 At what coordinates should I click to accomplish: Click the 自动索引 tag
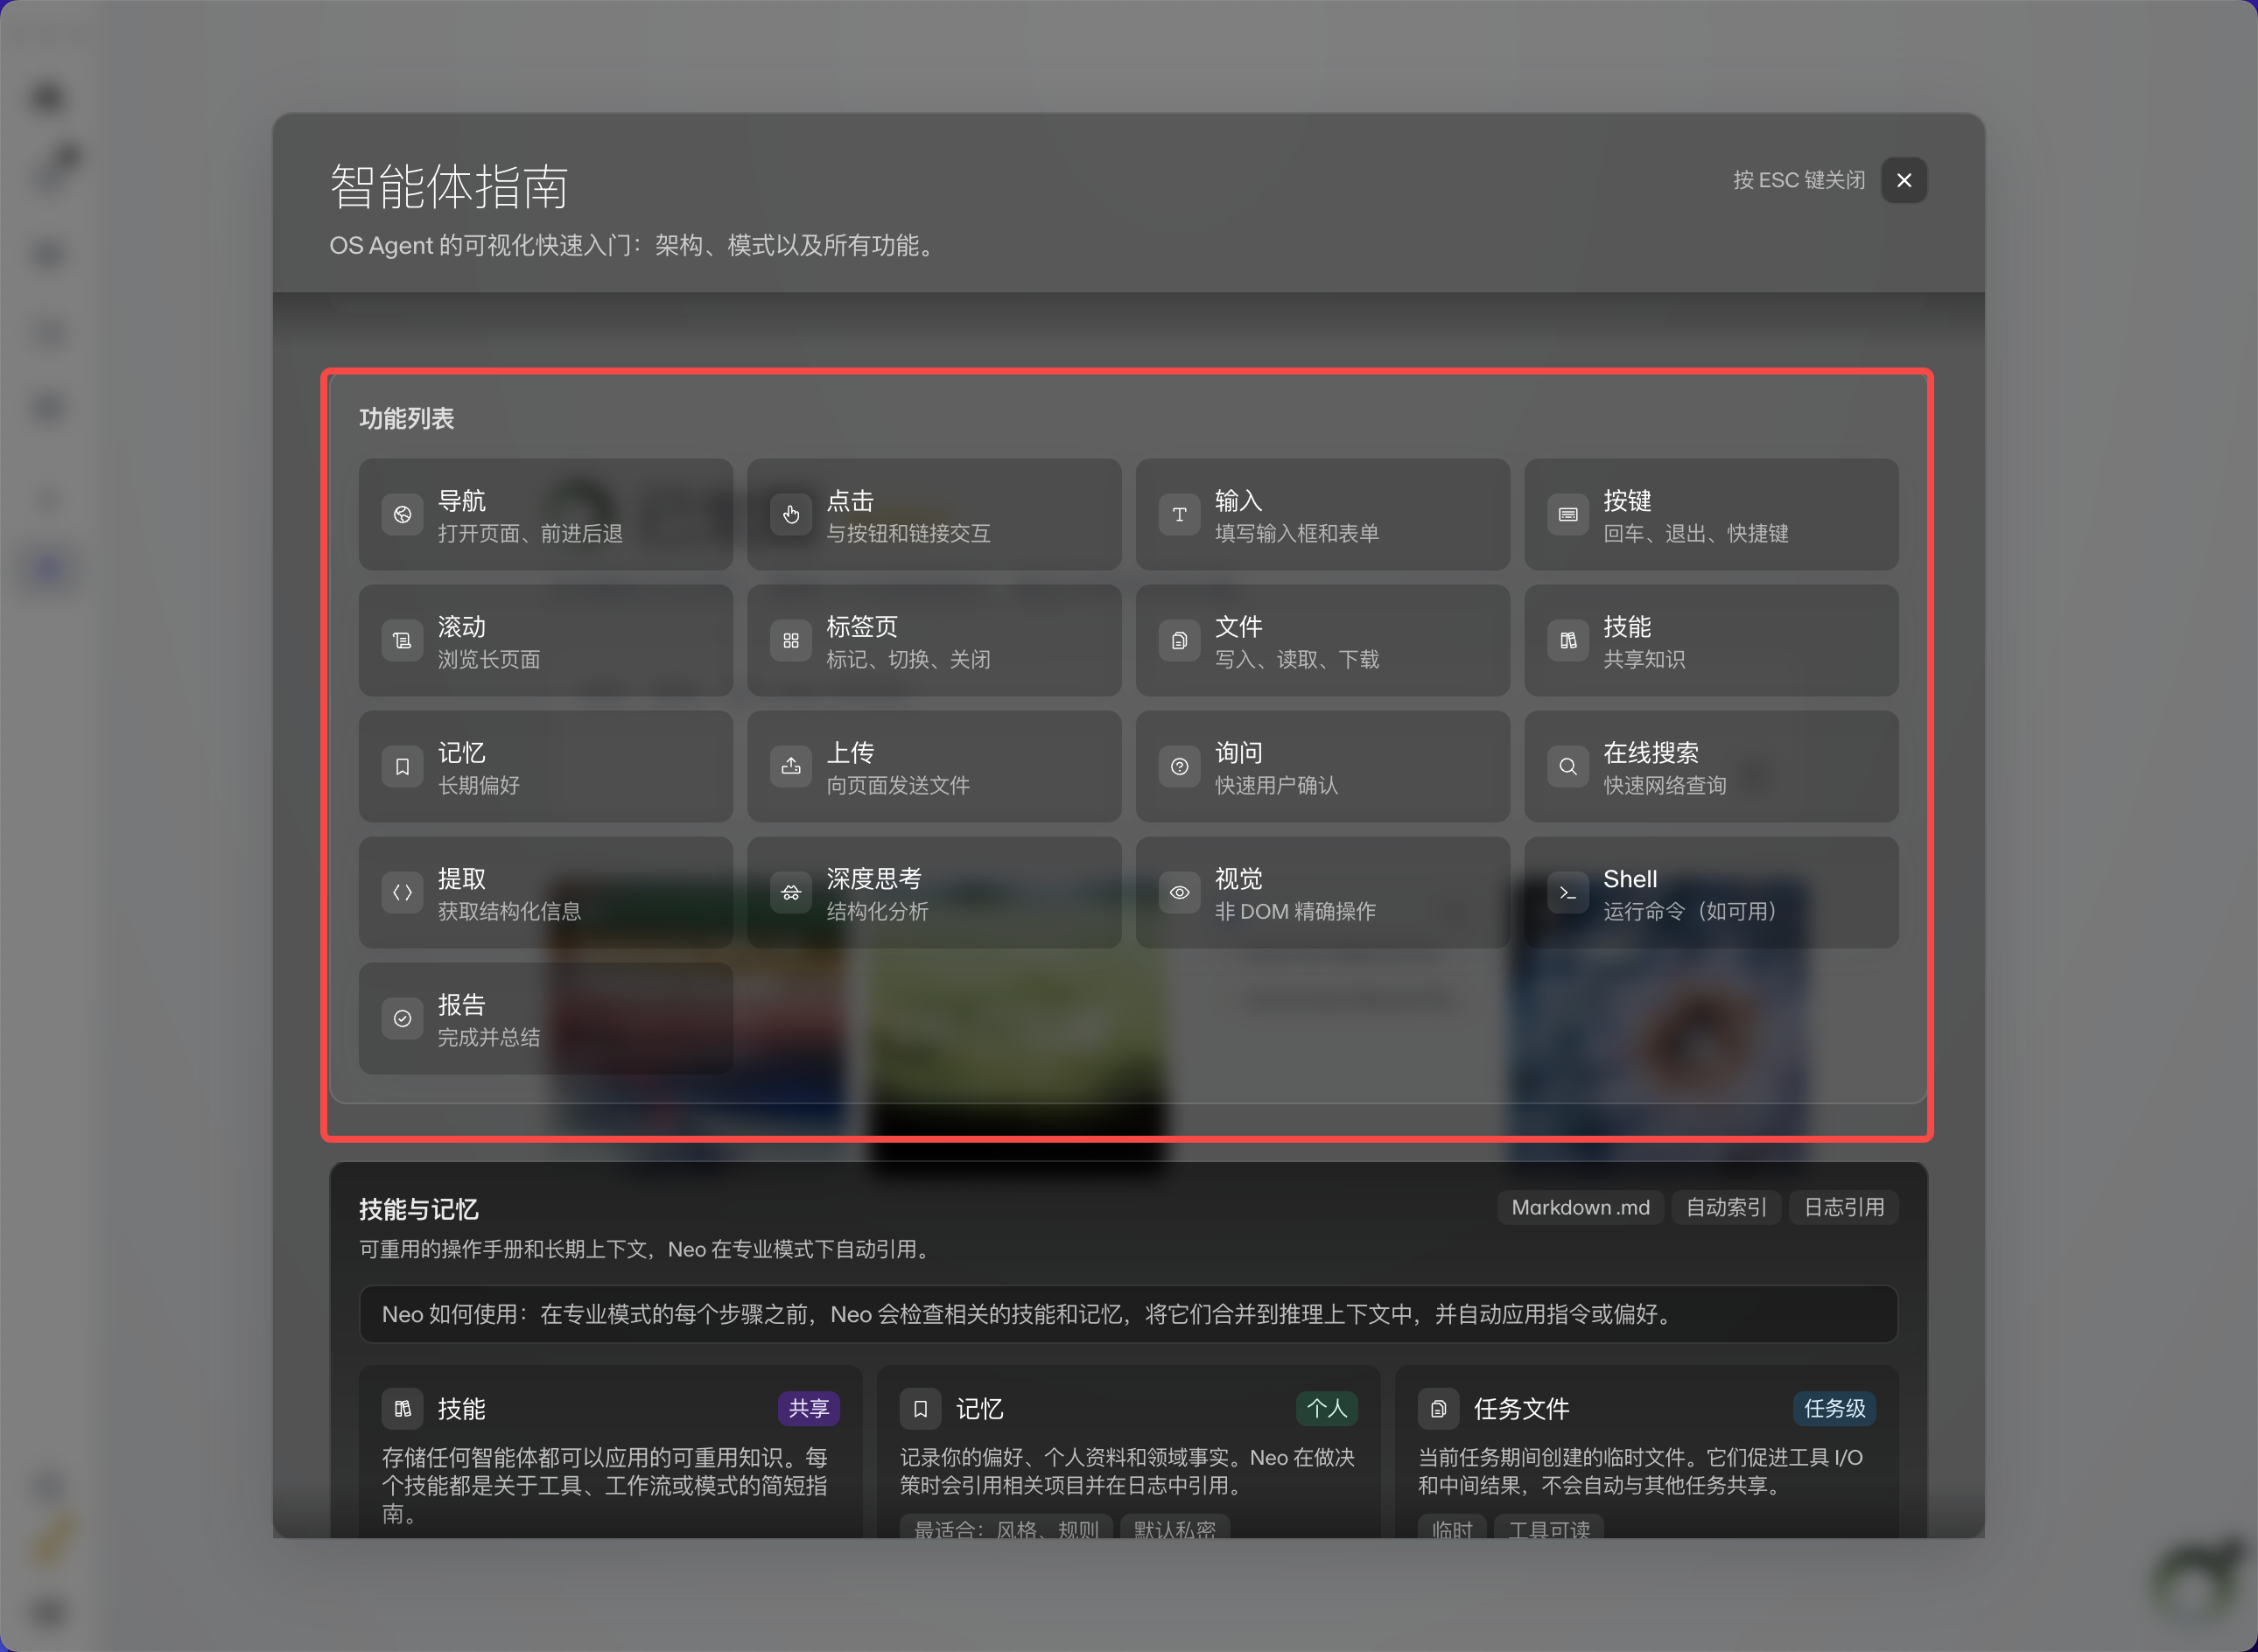(x=1726, y=1207)
